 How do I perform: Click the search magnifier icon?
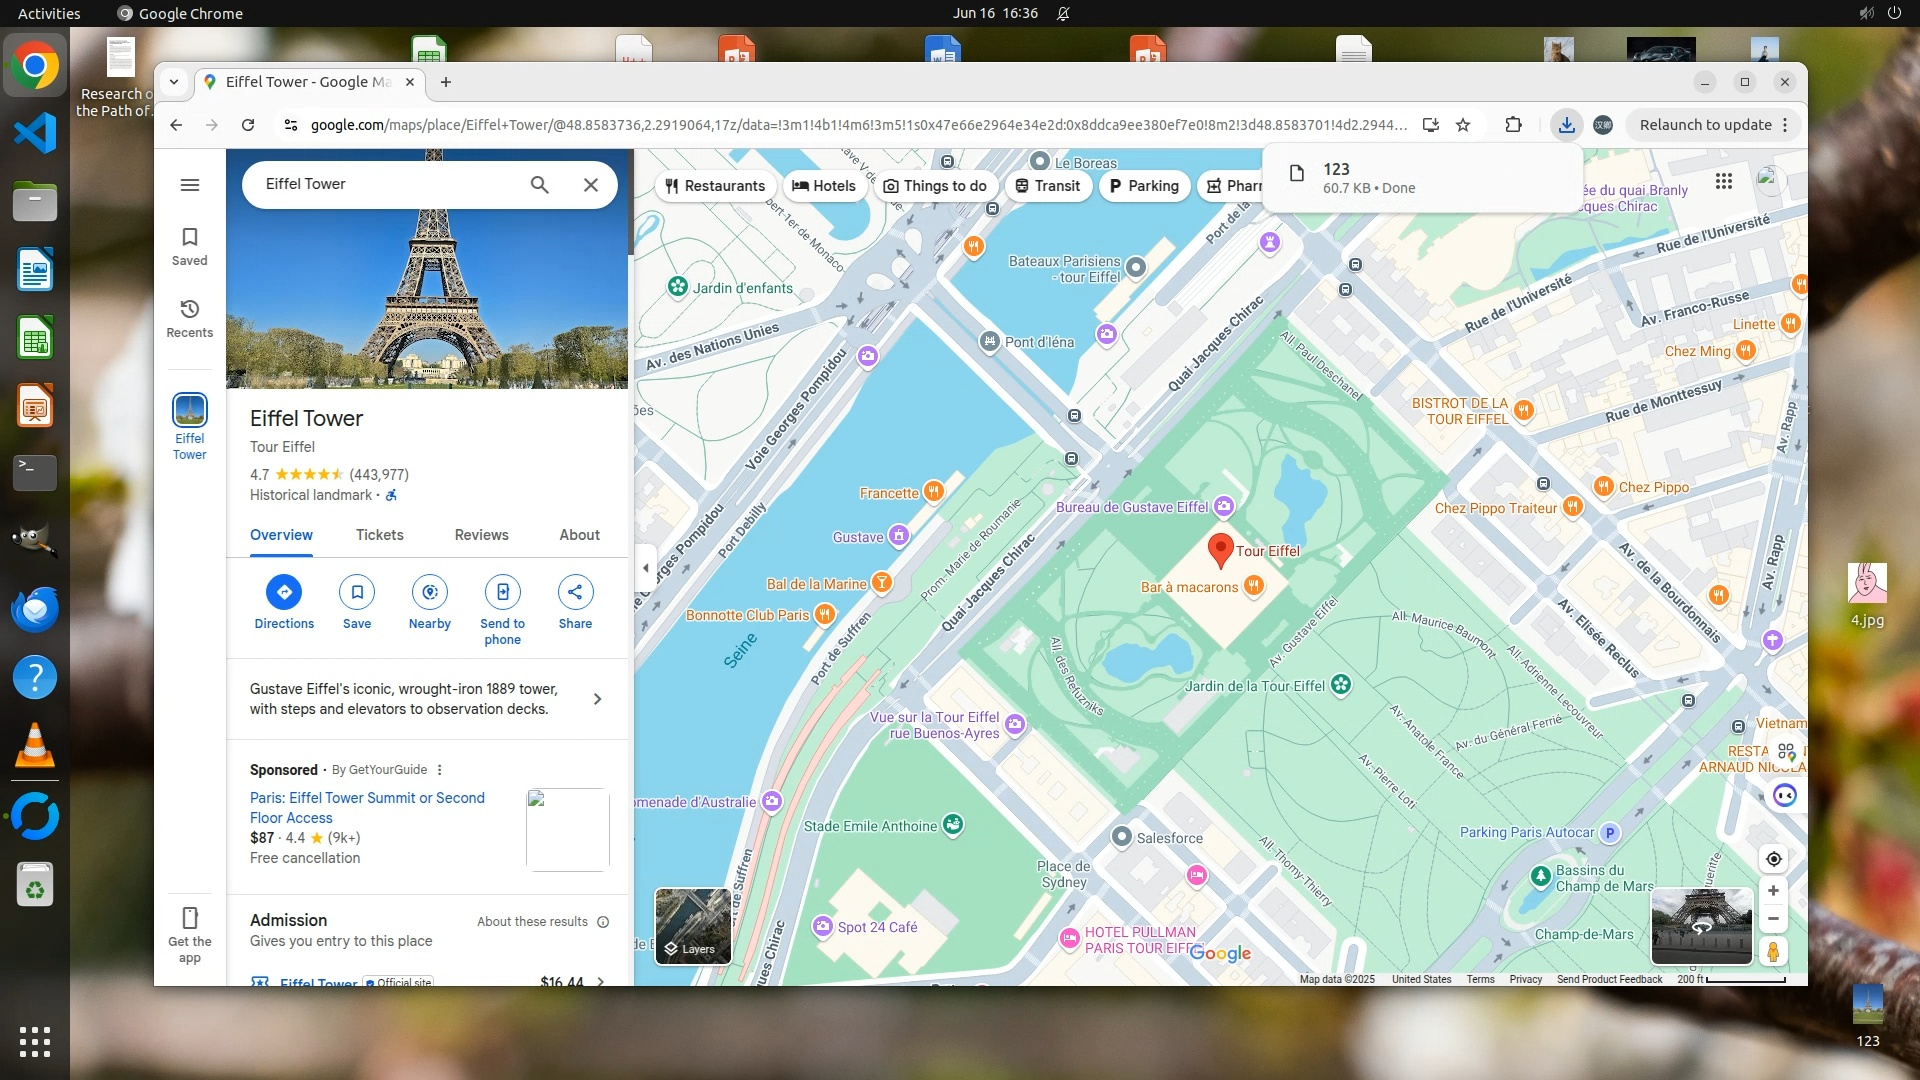(x=539, y=185)
